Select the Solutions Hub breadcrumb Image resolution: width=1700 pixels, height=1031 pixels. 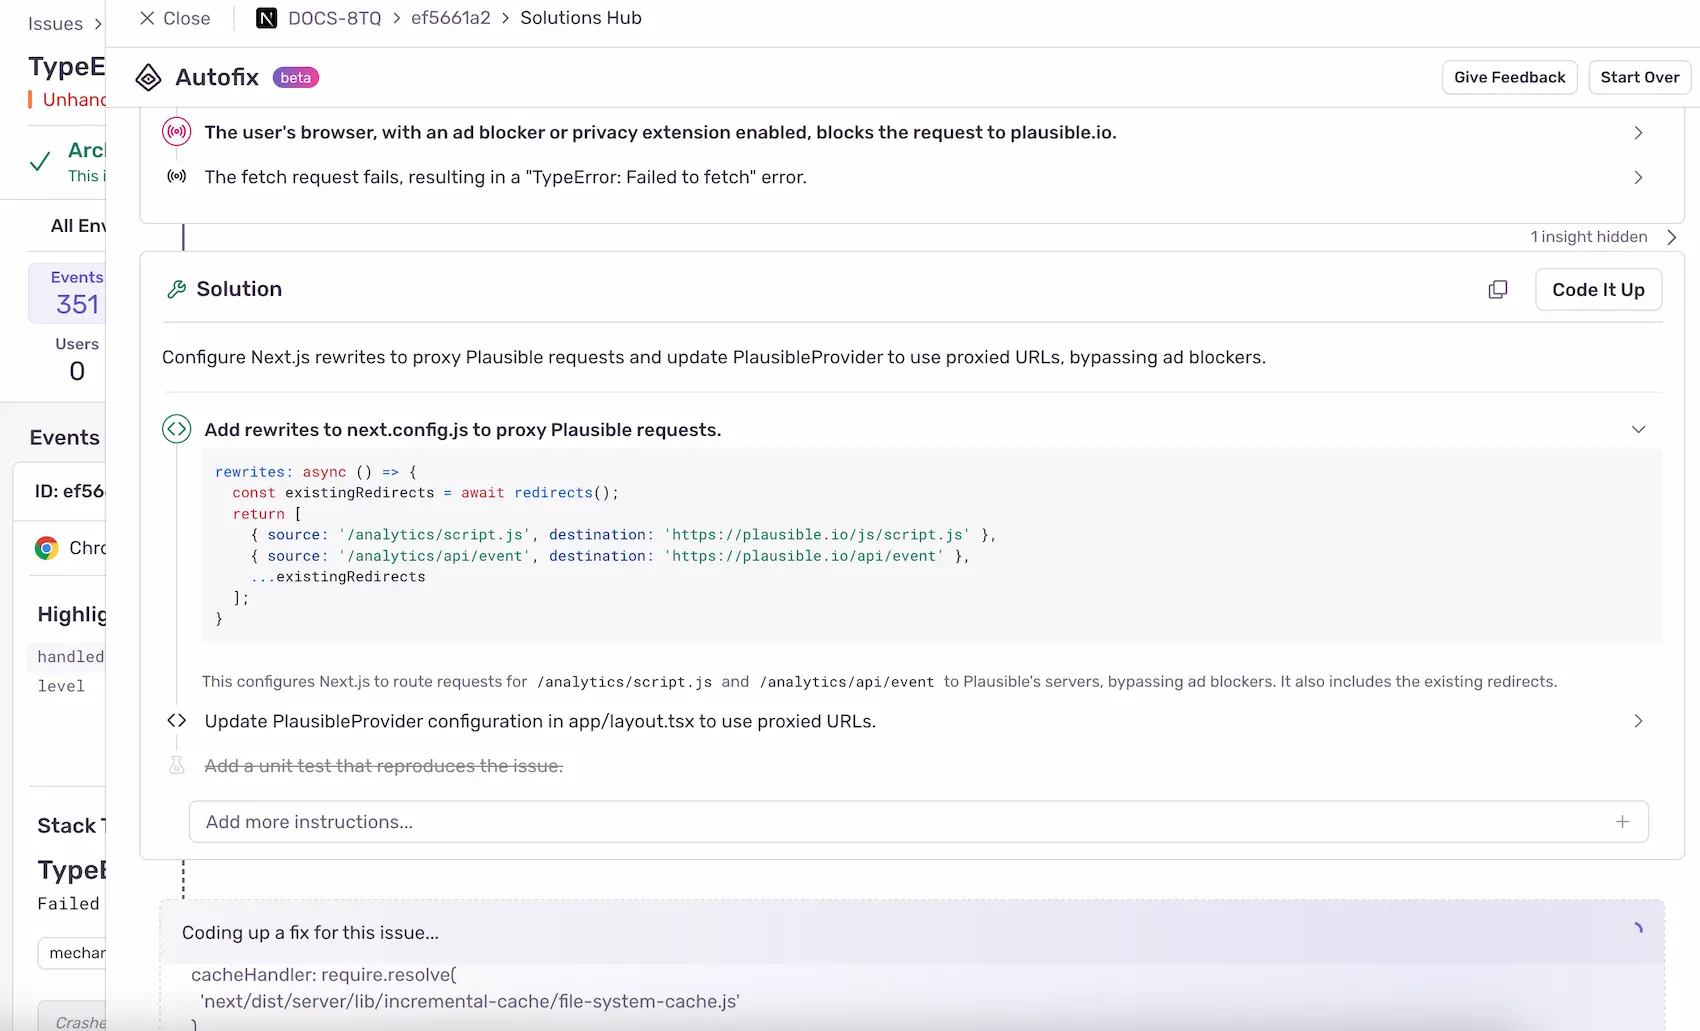[x=580, y=18]
